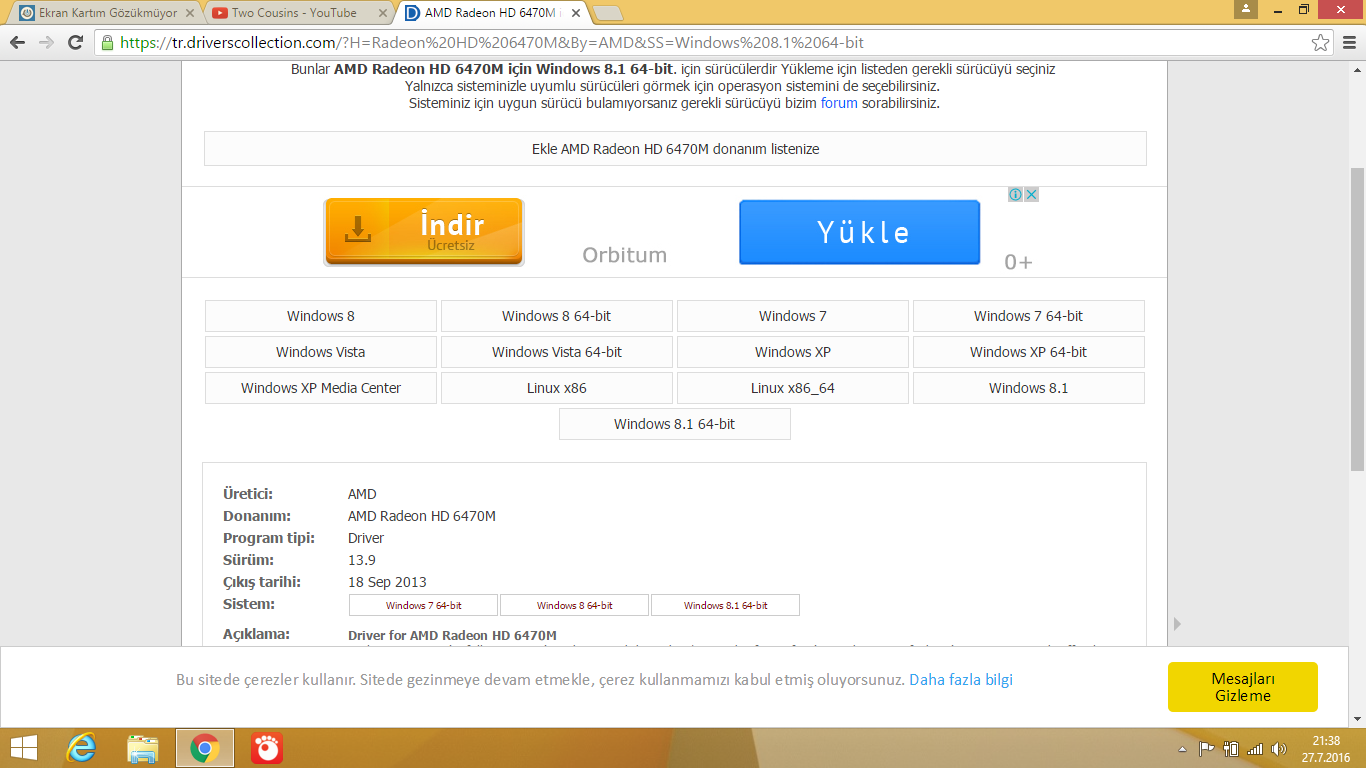Click the Windows Start button
Image resolution: width=1366 pixels, height=768 pixels.
pyautogui.click(x=23, y=747)
